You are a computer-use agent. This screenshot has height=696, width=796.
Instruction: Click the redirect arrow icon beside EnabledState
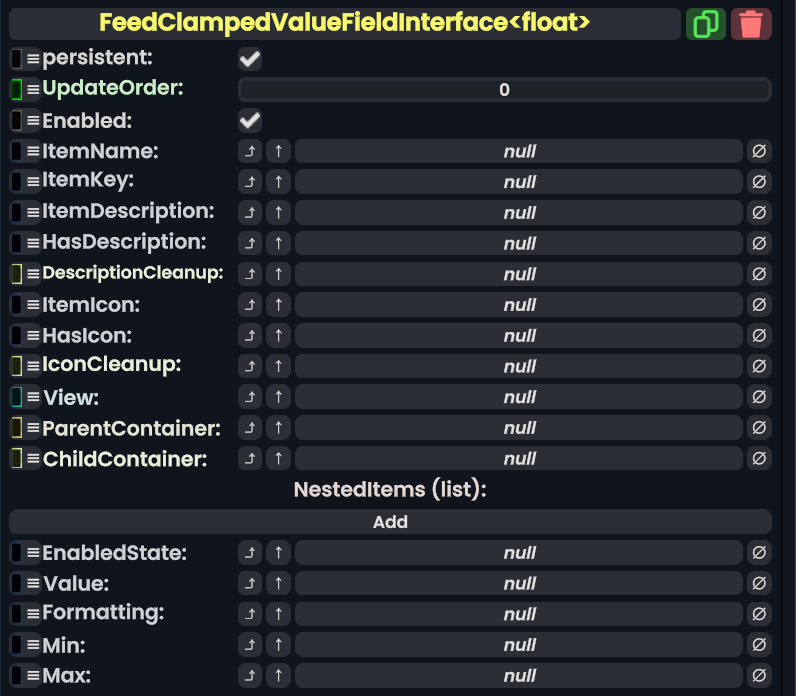(x=250, y=553)
